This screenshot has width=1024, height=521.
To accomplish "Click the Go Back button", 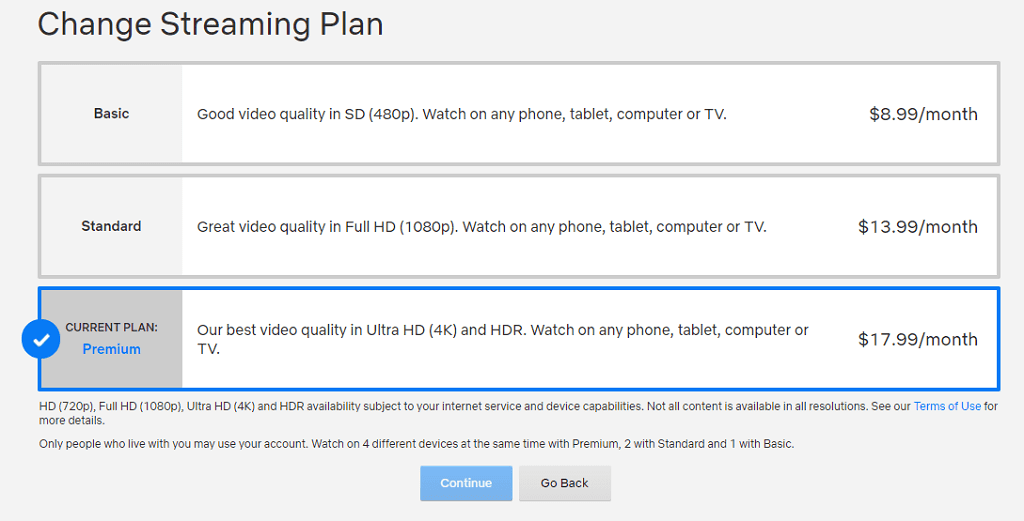I will (564, 483).
